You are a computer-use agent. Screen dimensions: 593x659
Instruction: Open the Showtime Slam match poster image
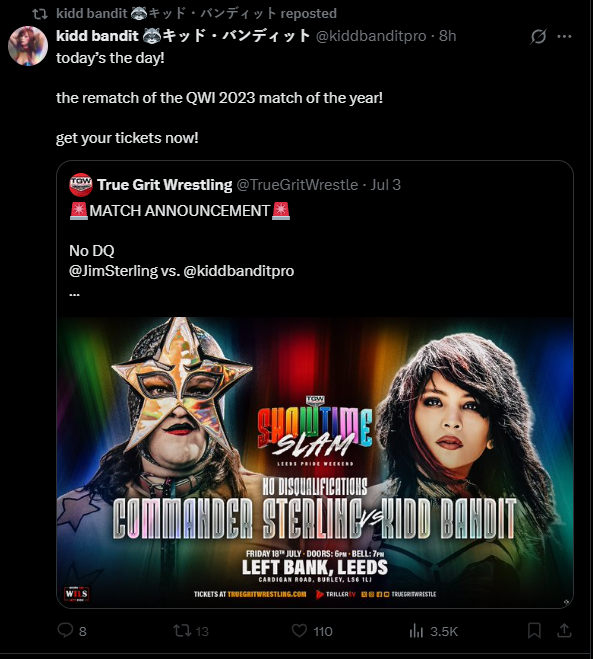coord(315,462)
